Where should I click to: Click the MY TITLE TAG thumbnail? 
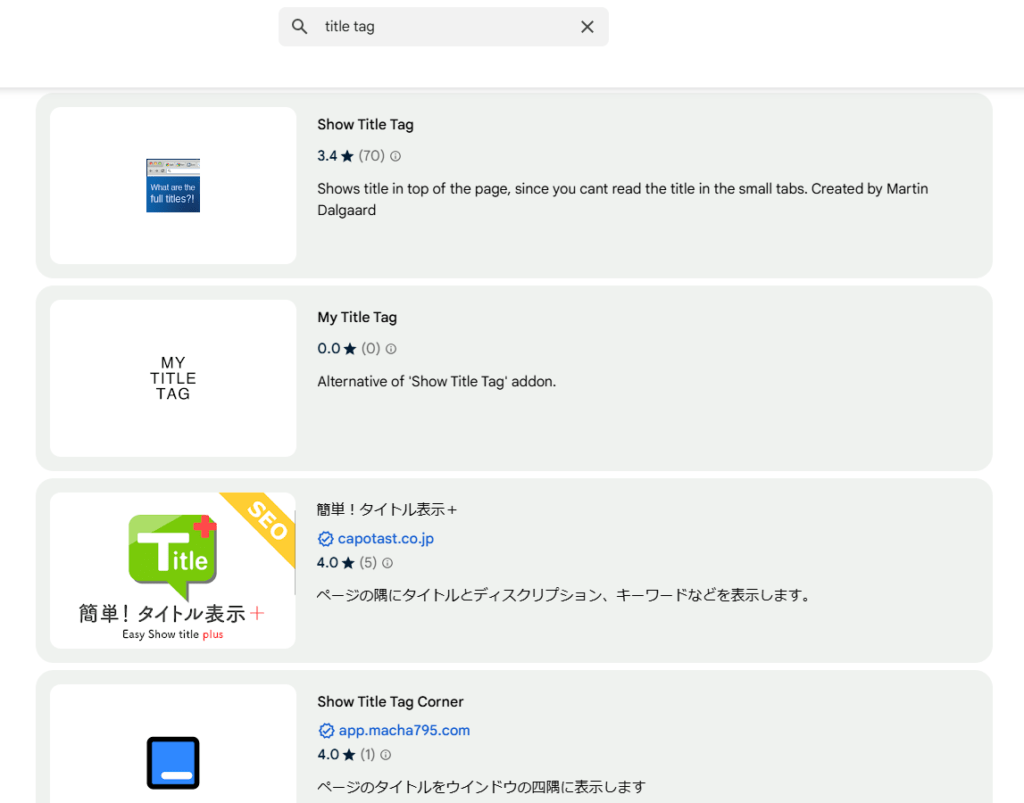172,378
